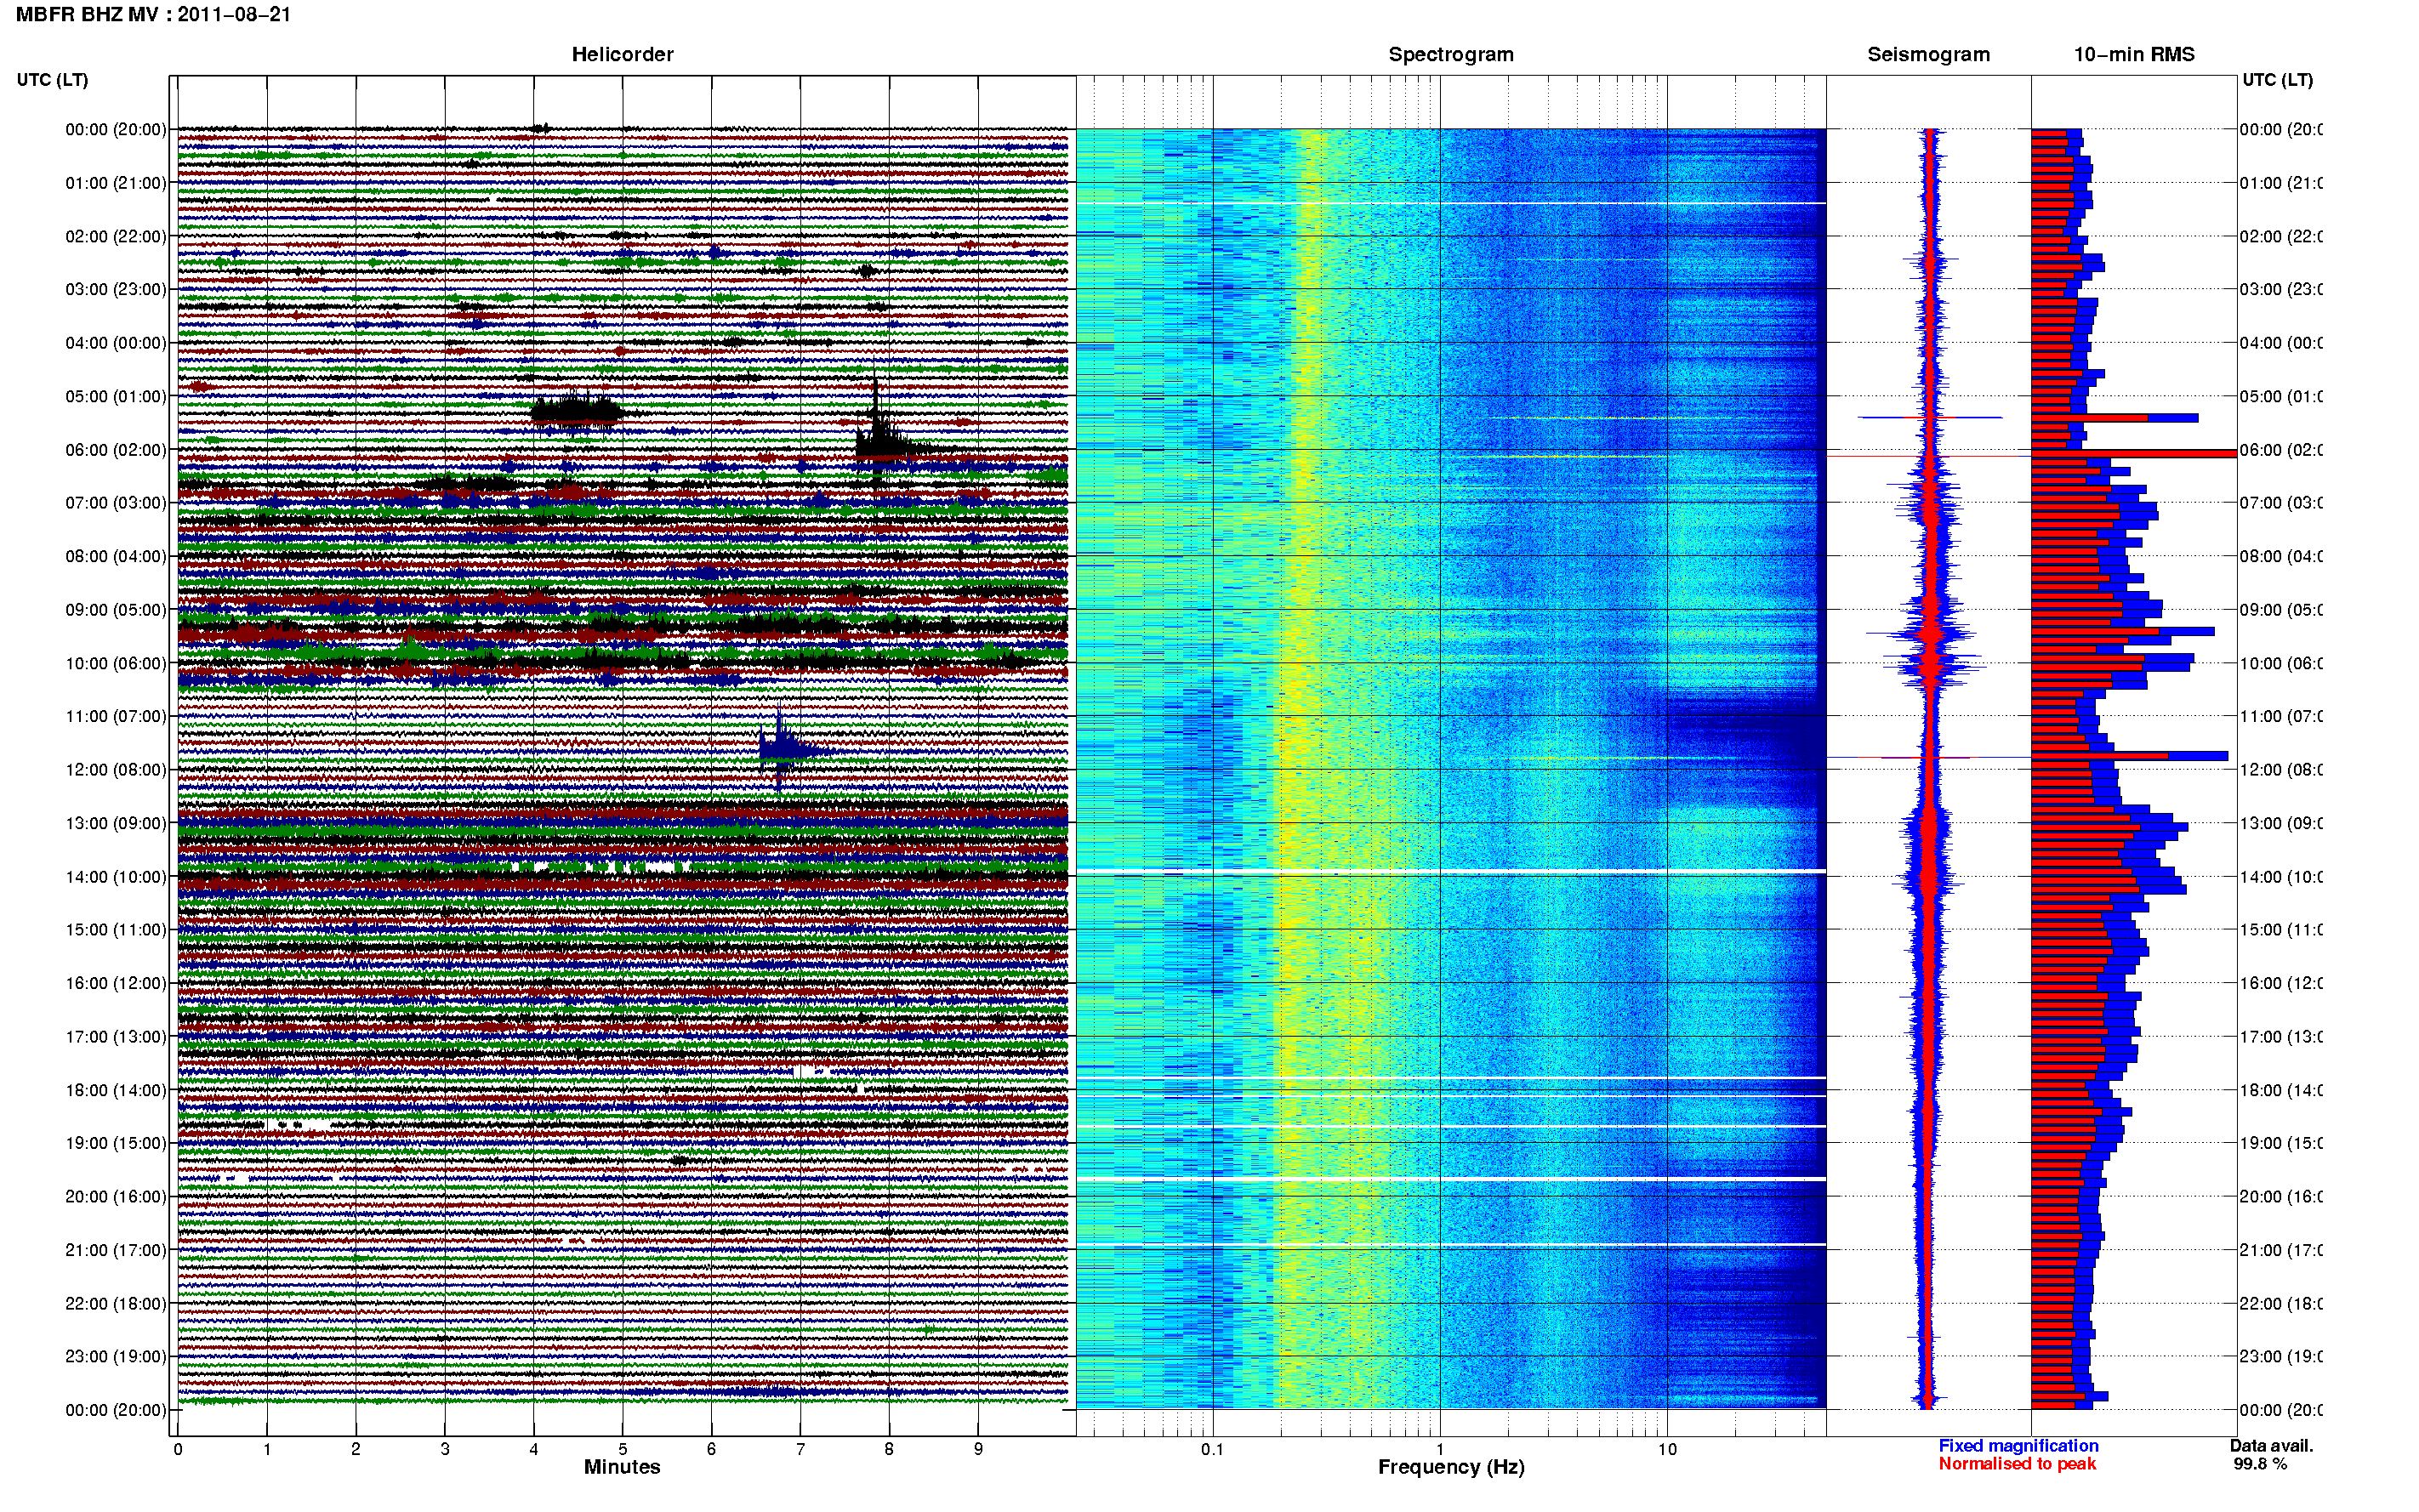The width and height of the screenshot is (2419, 1512).
Task: Select left-axis time label "02:00 (22:00)"
Action: click(x=116, y=236)
